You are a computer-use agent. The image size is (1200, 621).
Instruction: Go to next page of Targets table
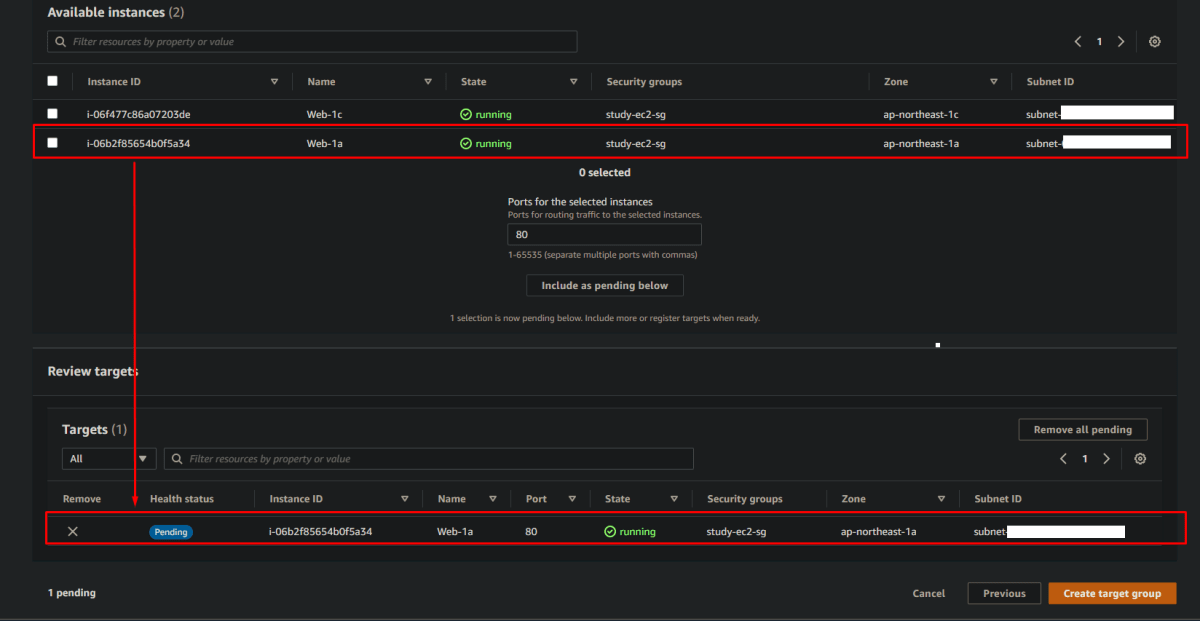pyautogui.click(x=1106, y=459)
